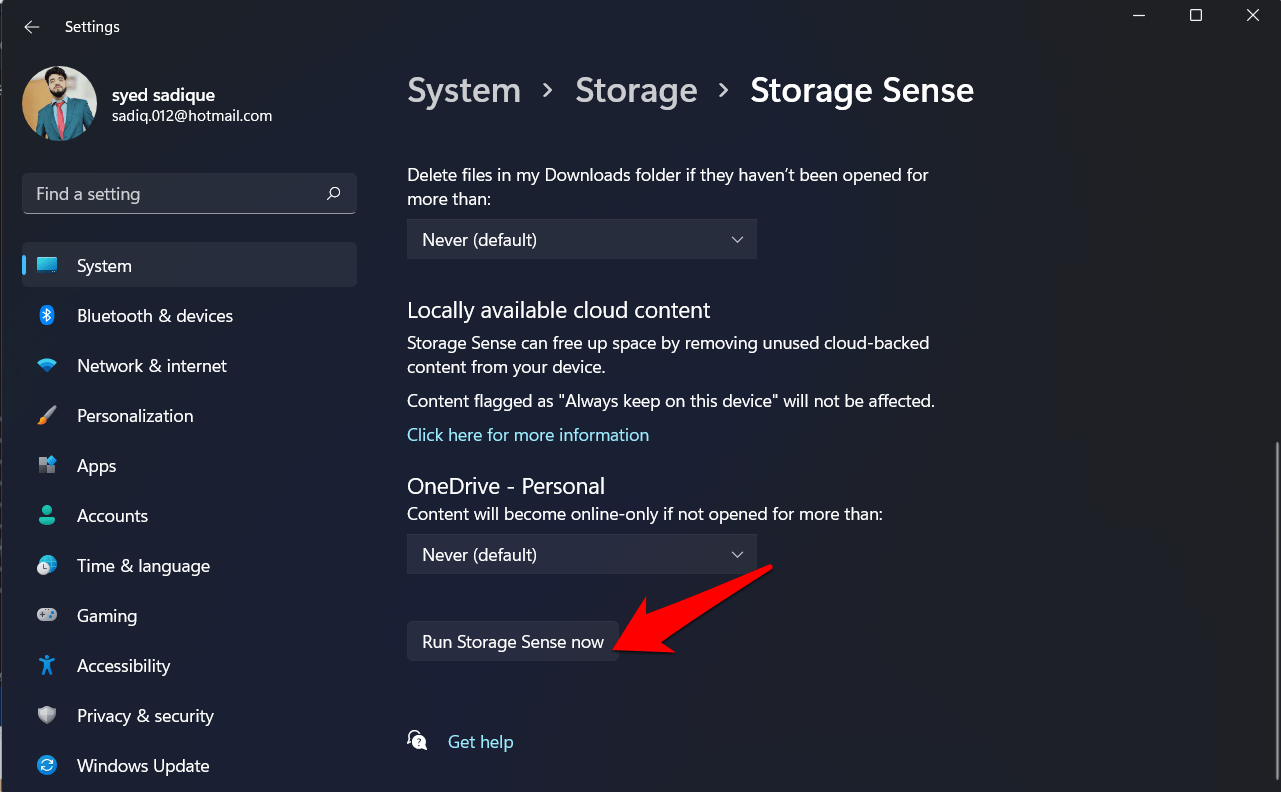Screen dimensions: 1281x792
Task: Open the Downloads folder deletion dropdown
Action: (581, 240)
